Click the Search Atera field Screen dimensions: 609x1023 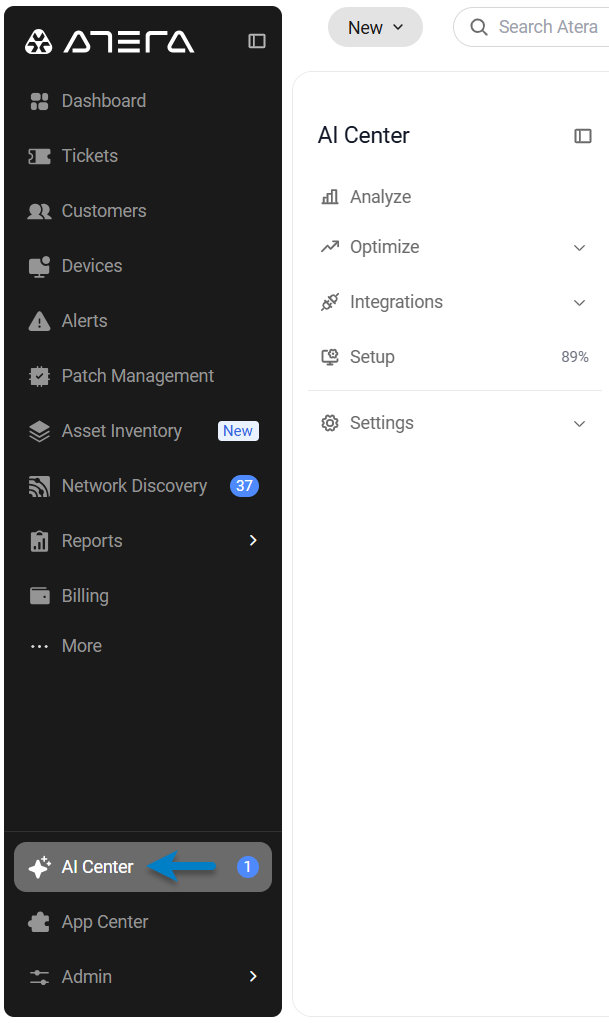point(531,27)
